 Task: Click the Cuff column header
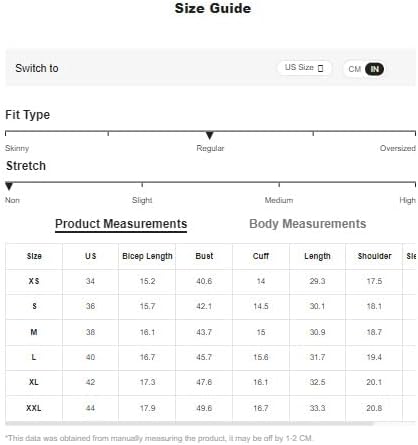[261, 256]
